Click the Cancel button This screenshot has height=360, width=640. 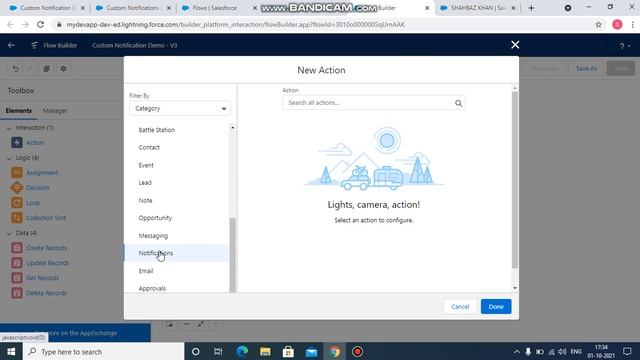(x=460, y=307)
